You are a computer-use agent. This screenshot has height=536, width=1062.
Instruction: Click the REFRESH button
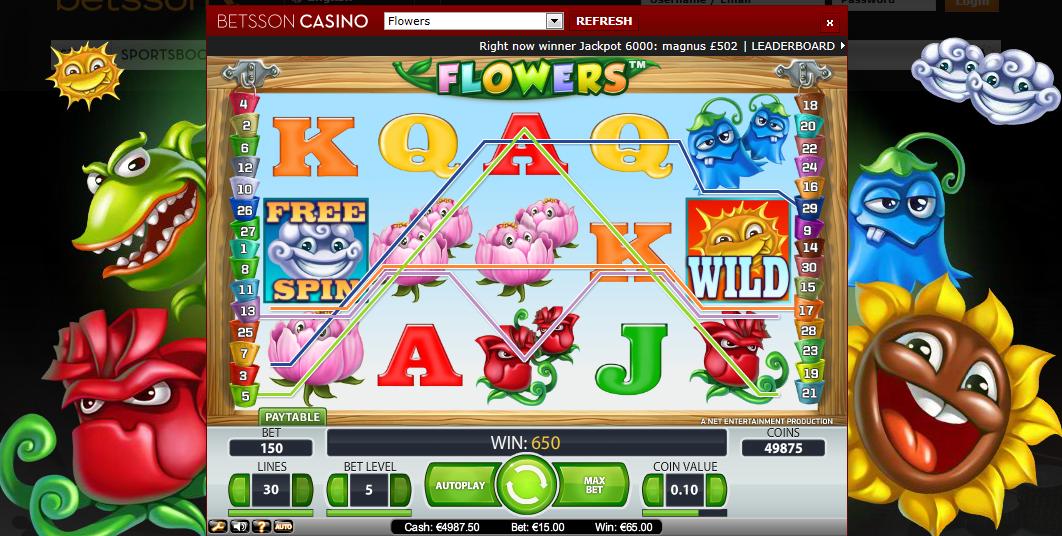(x=604, y=21)
